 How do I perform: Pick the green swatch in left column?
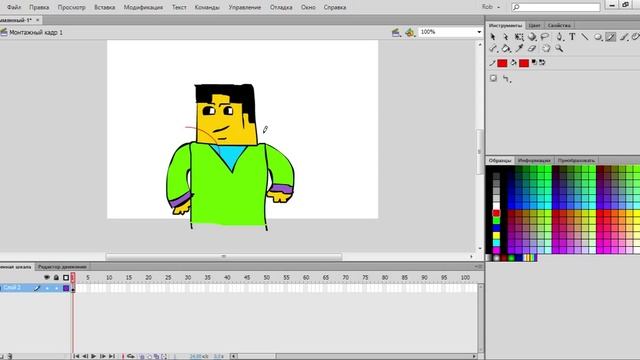tap(496, 221)
